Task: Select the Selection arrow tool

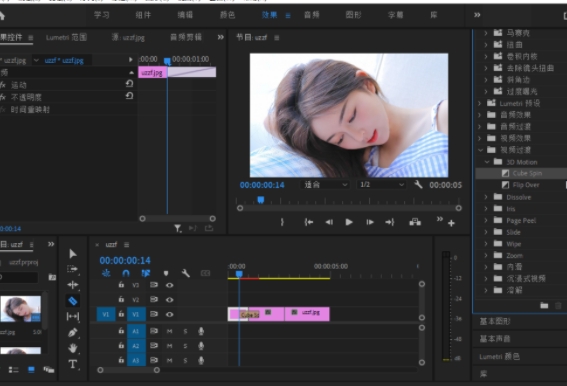Action: click(73, 254)
